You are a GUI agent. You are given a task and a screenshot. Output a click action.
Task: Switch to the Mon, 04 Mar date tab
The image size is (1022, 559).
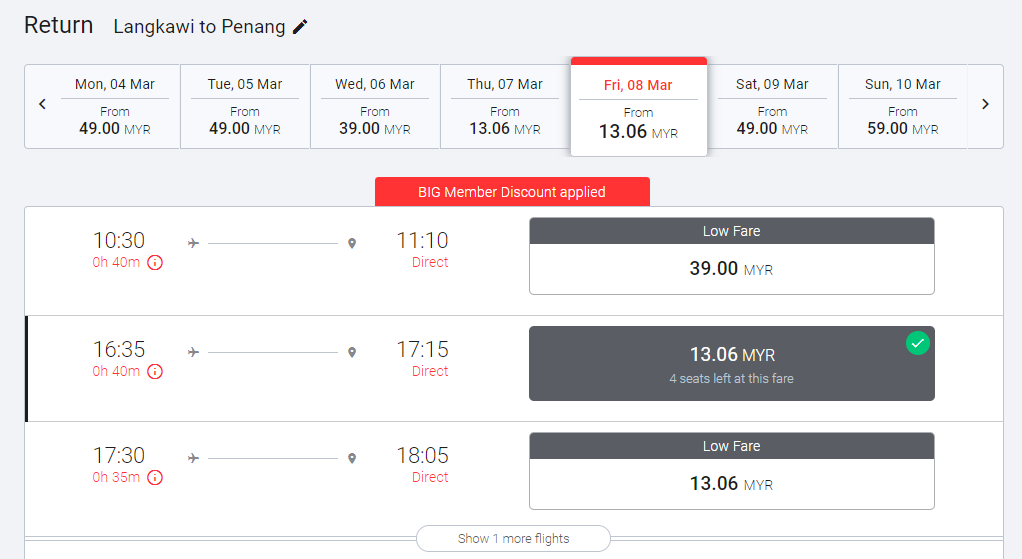point(115,106)
